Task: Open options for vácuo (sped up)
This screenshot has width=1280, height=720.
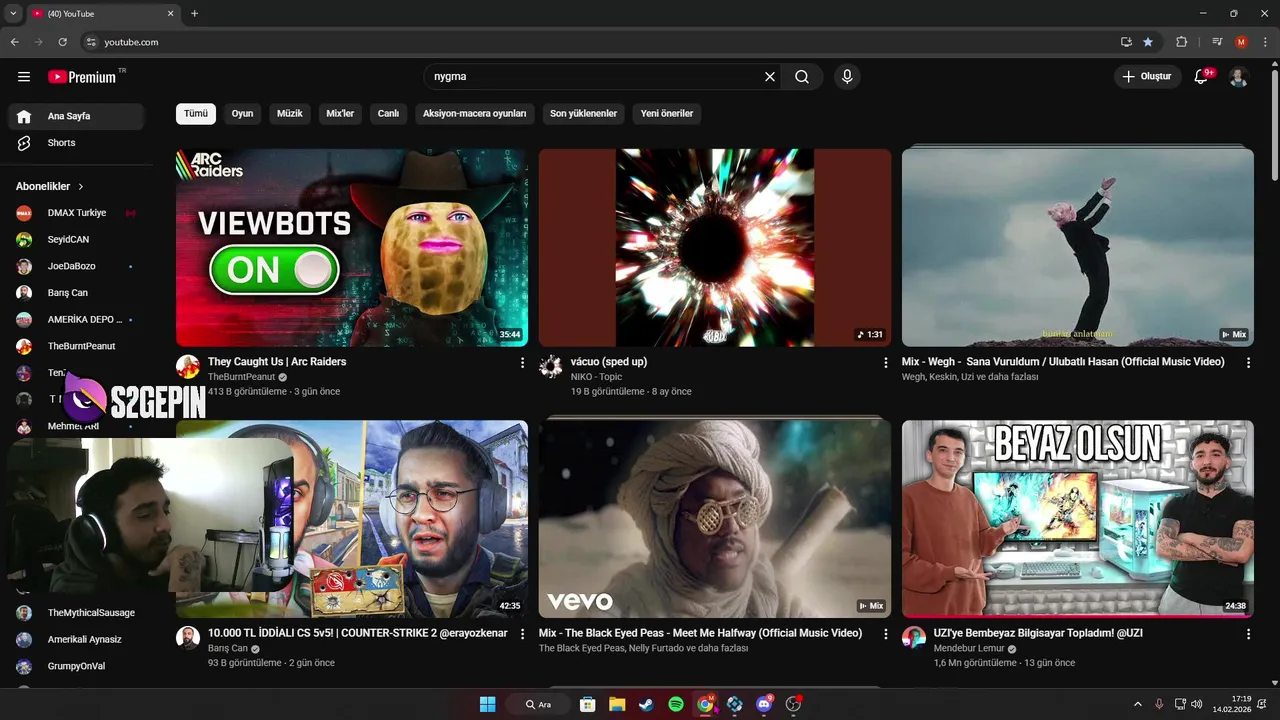Action: pyautogui.click(x=885, y=363)
